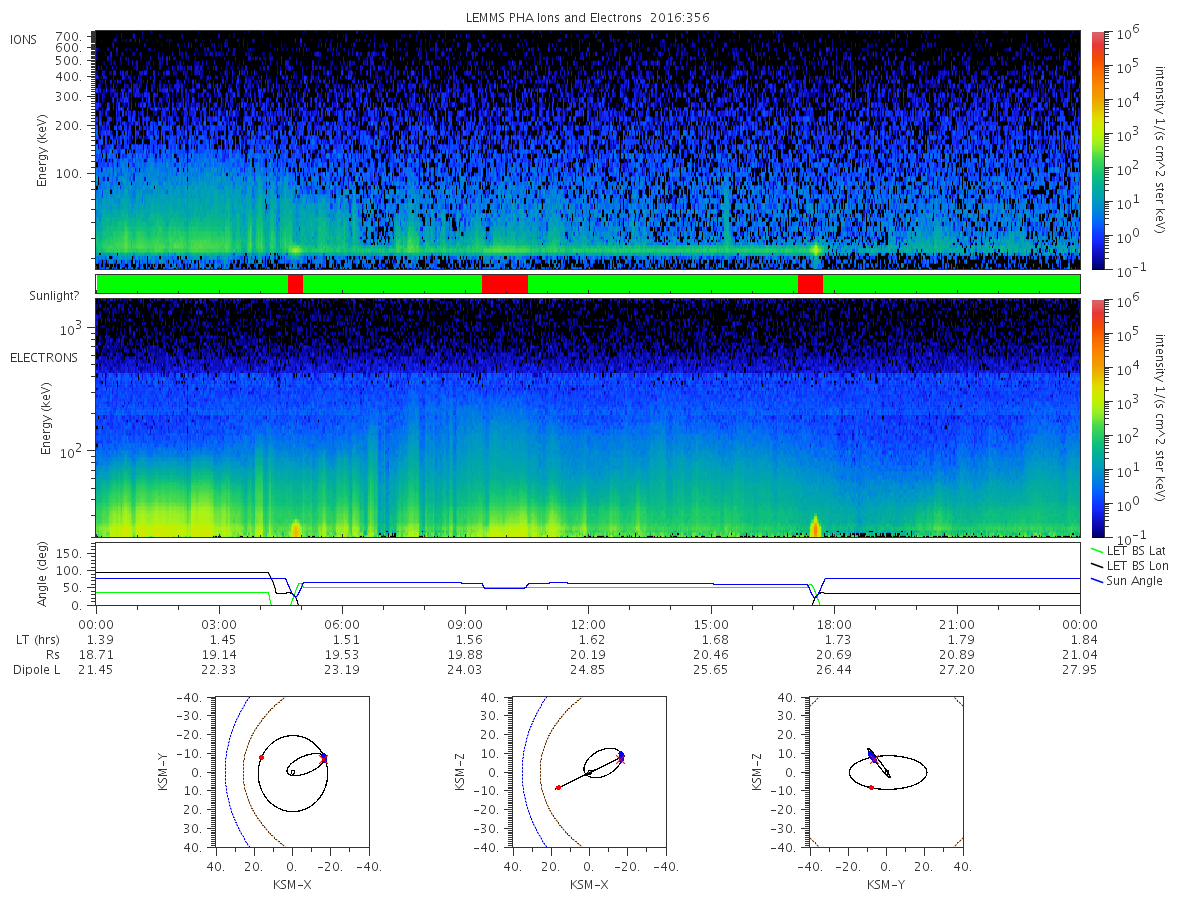This screenshot has width=1200, height=900.
Task: Click the LET BS Lon legend entry
Action: click(x=1129, y=566)
